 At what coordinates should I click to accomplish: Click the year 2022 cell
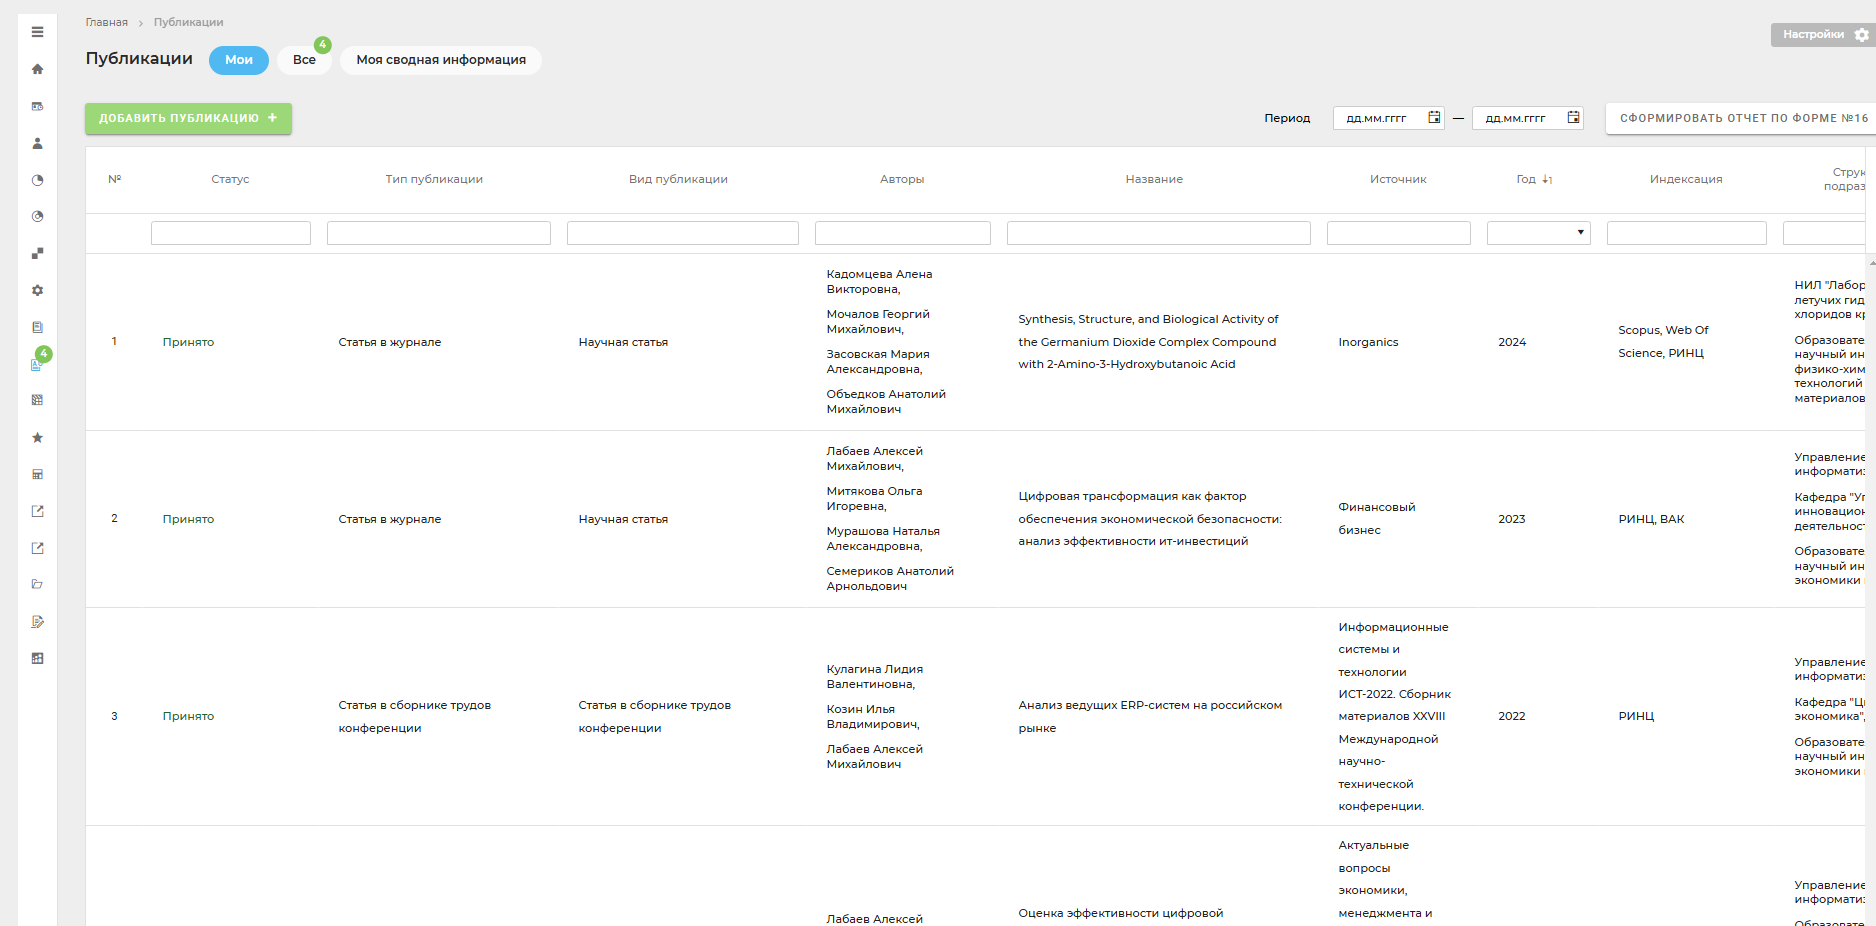1512,716
